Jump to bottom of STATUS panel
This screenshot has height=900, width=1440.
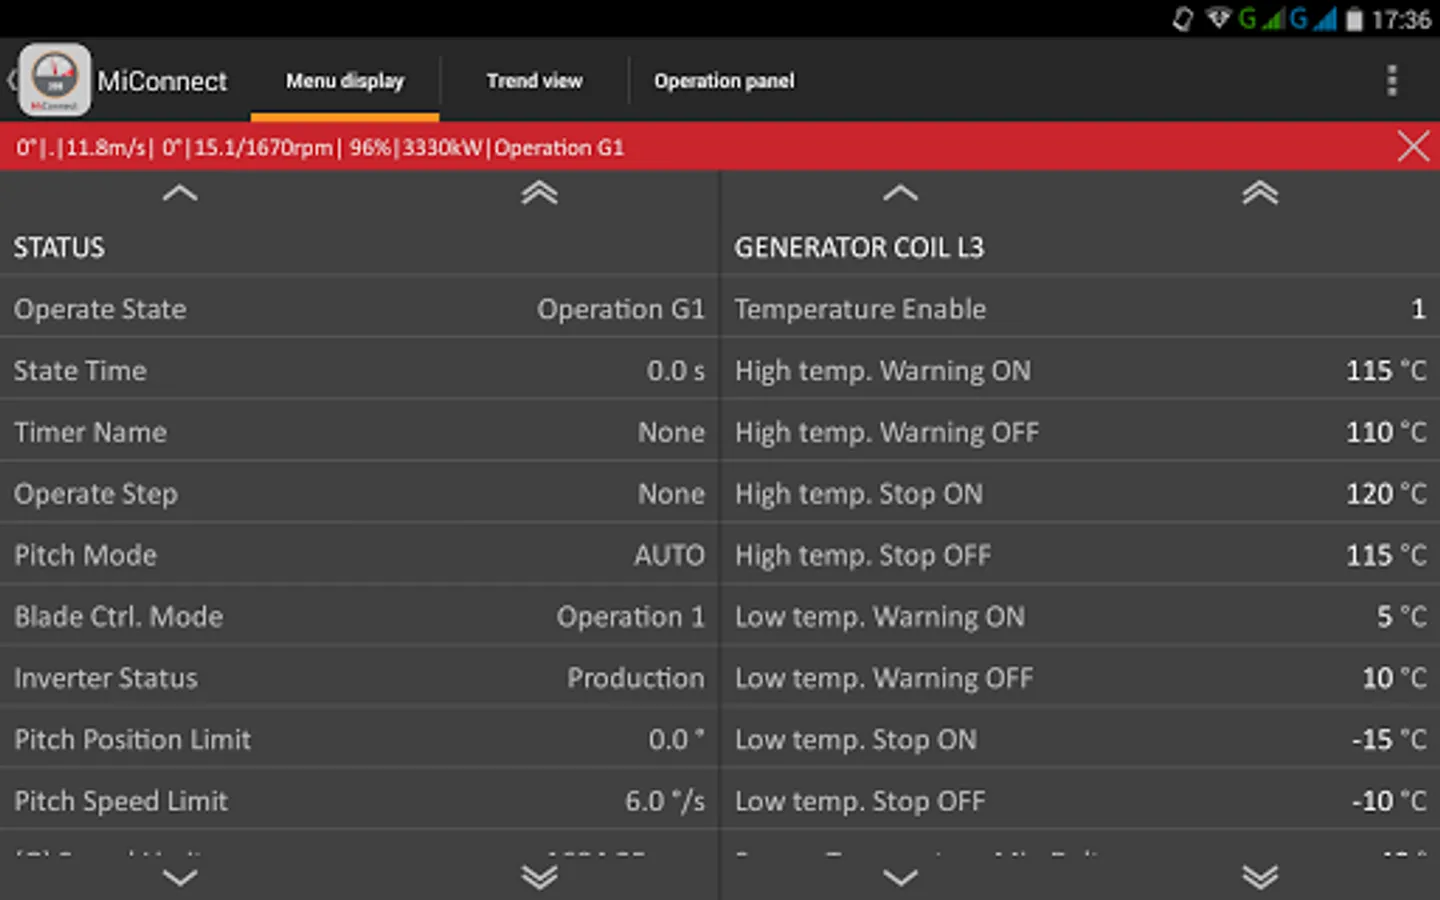tap(539, 877)
